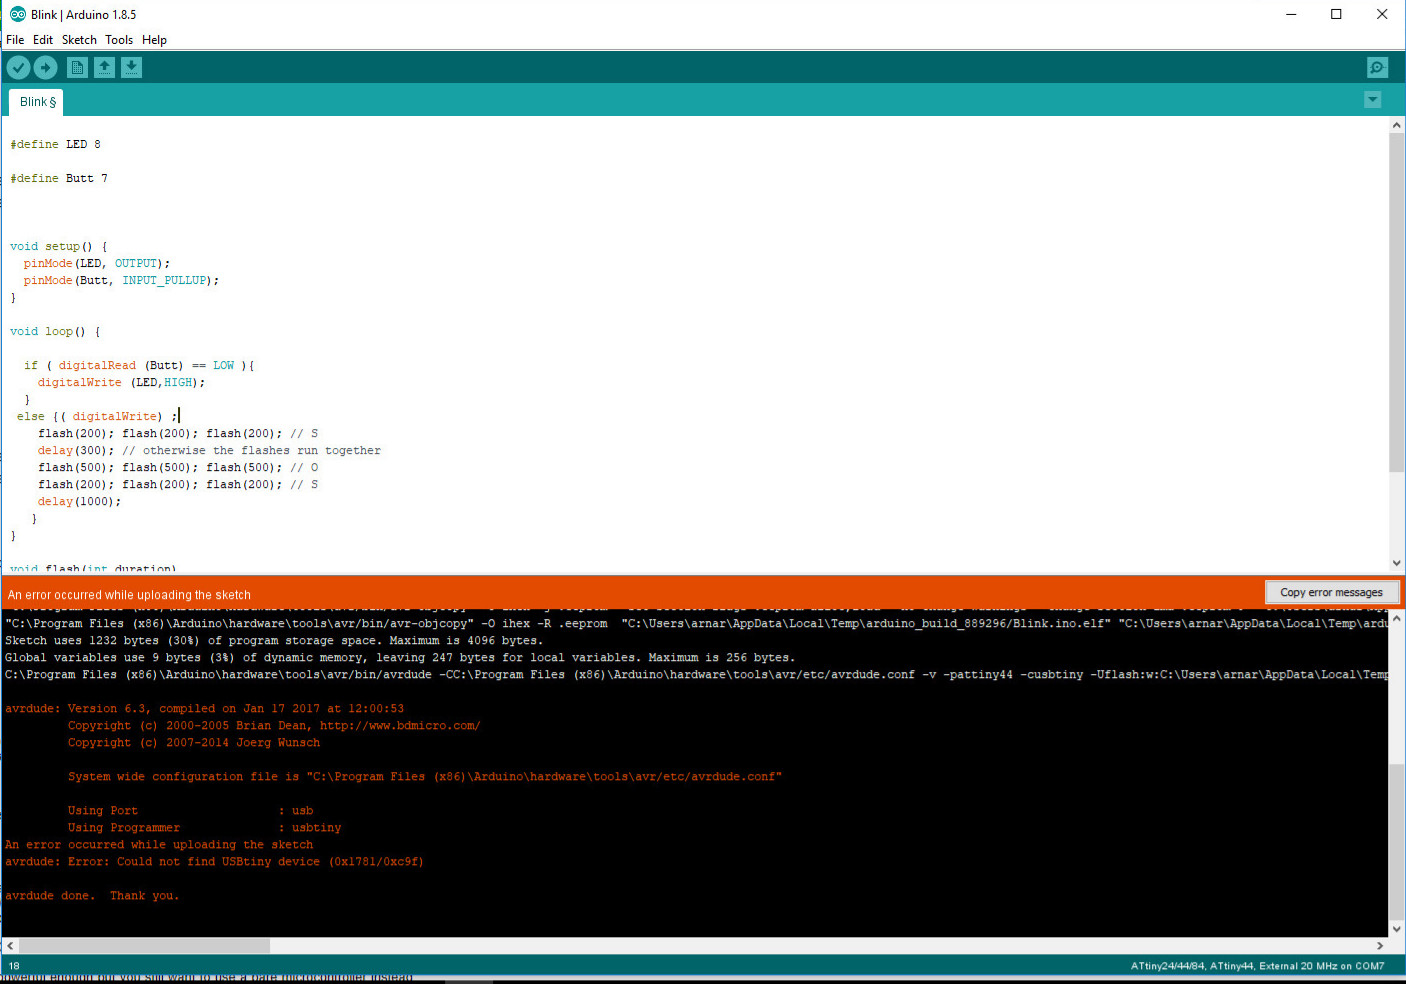Click the 'void setup() {' line

tap(58, 246)
